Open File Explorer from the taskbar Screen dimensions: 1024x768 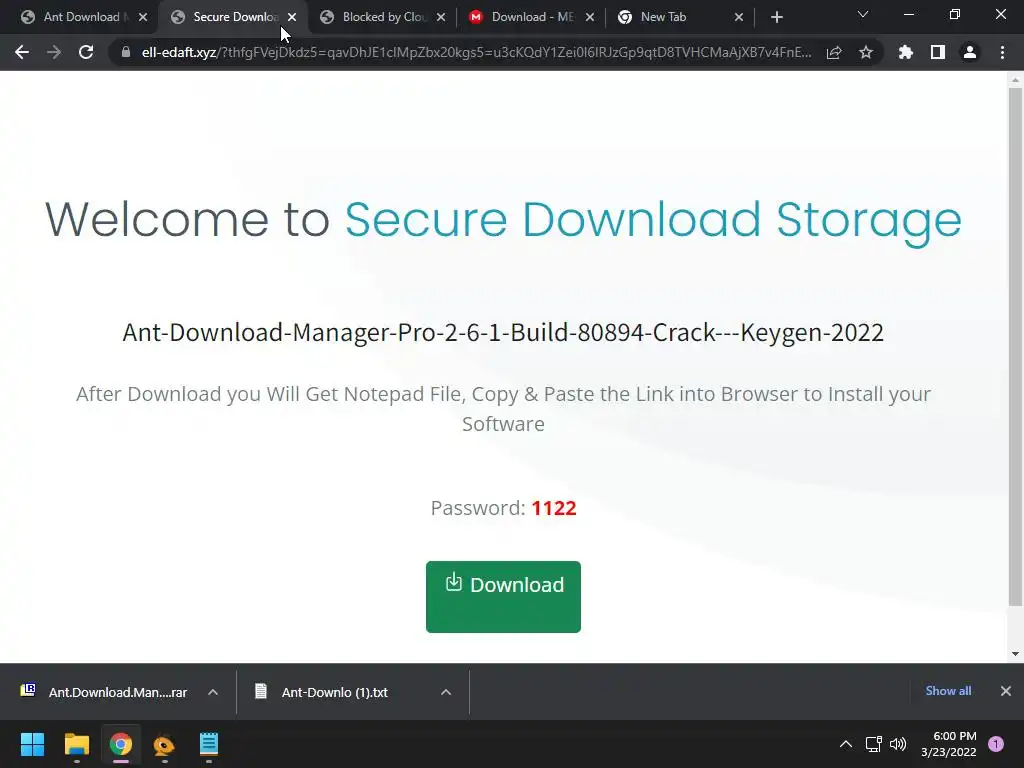(76, 744)
